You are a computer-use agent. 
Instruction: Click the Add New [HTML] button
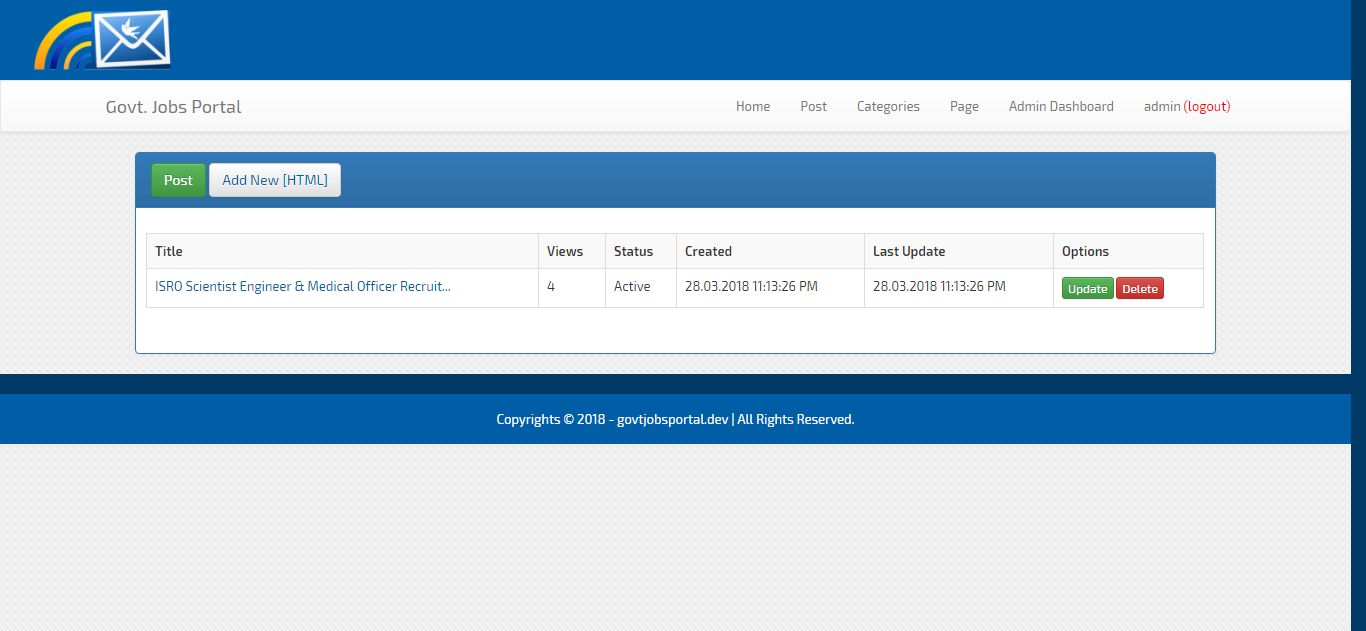(275, 180)
